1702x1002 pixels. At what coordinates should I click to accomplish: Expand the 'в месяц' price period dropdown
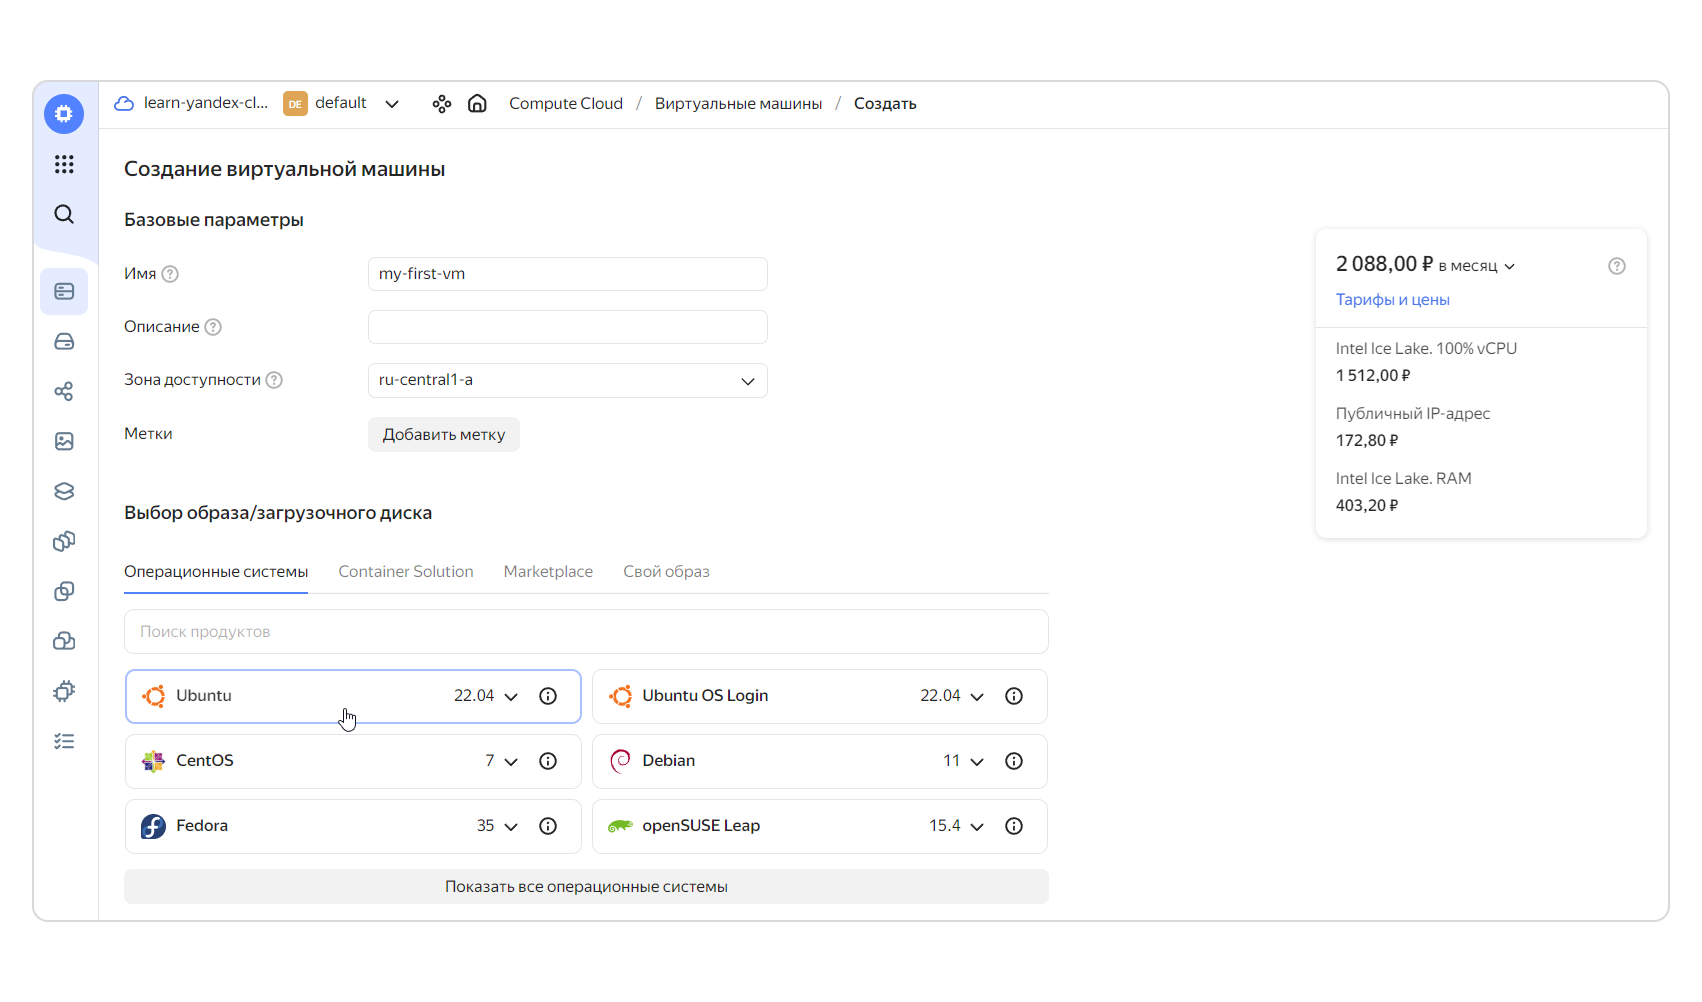pos(1477,266)
